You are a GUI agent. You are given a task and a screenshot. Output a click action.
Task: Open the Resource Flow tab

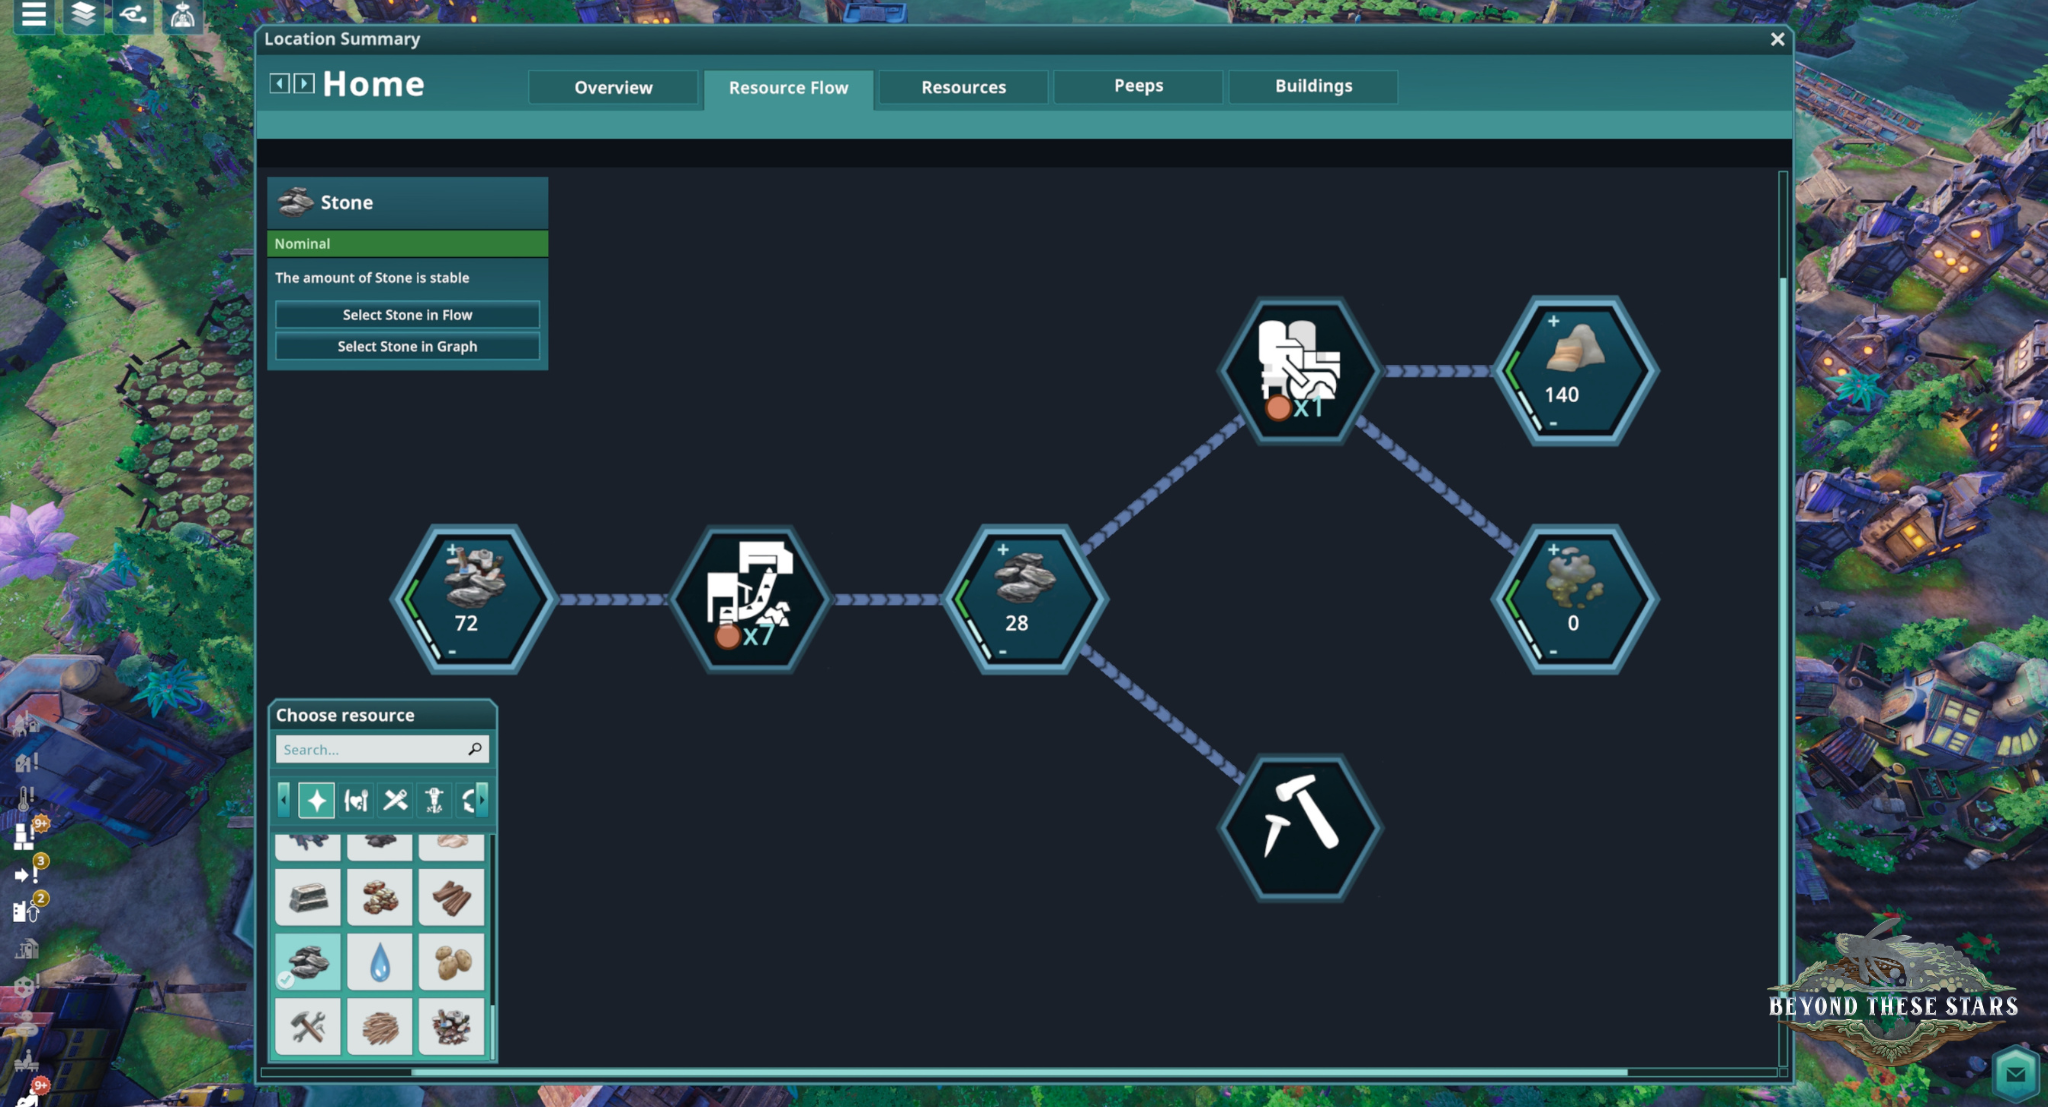[788, 88]
